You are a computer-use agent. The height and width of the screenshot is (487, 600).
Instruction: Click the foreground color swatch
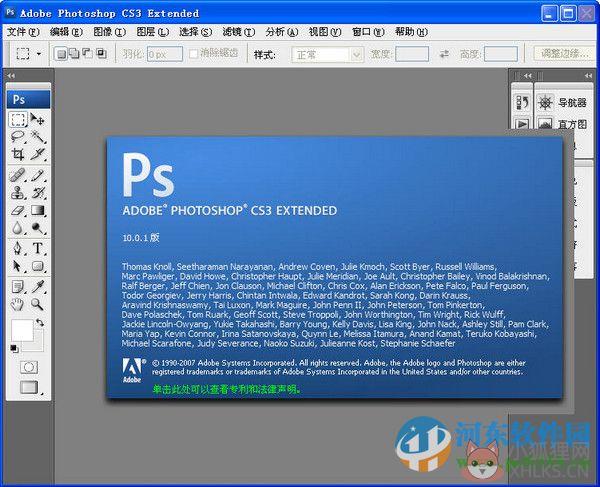pos(22,330)
